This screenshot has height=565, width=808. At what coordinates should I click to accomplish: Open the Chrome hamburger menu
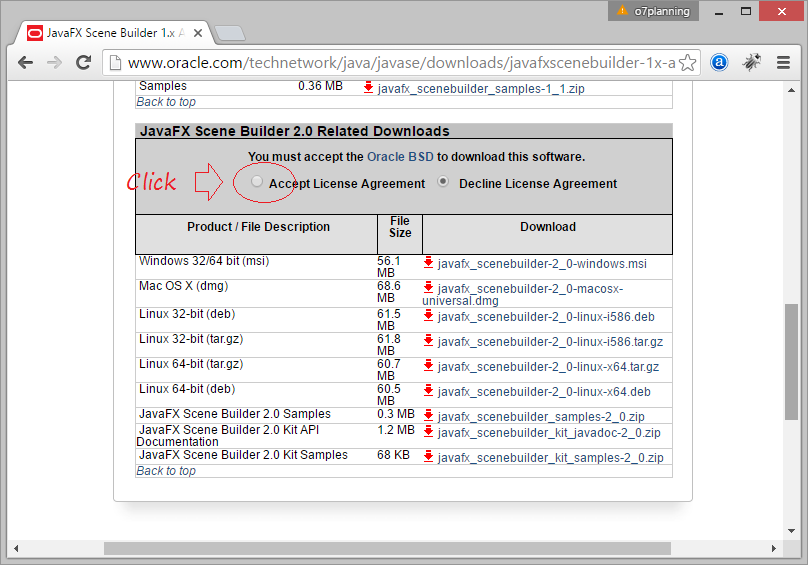pyautogui.click(x=783, y=63)
